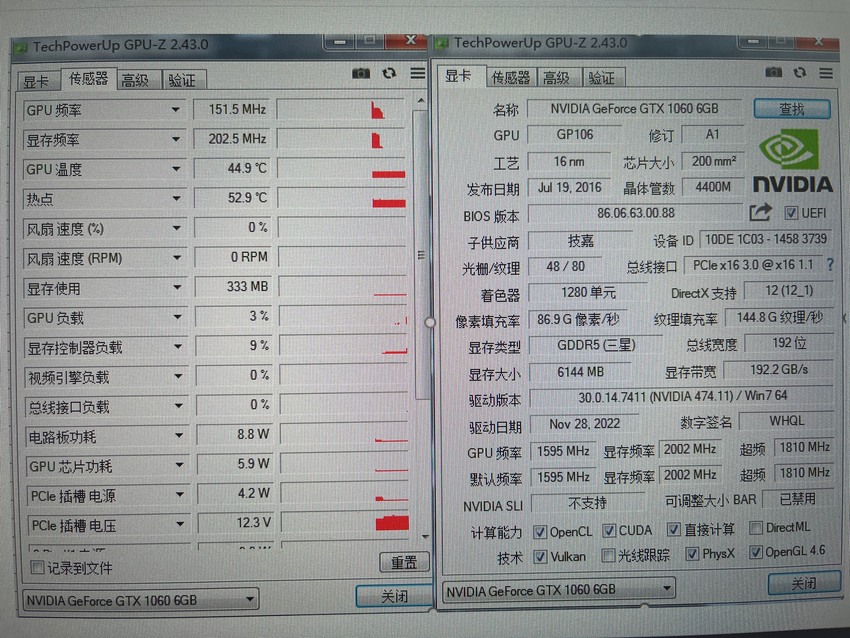
Task: Open the 风扇速度 (RPM) sensor dropdown
Action: click(x=177, y=257)
